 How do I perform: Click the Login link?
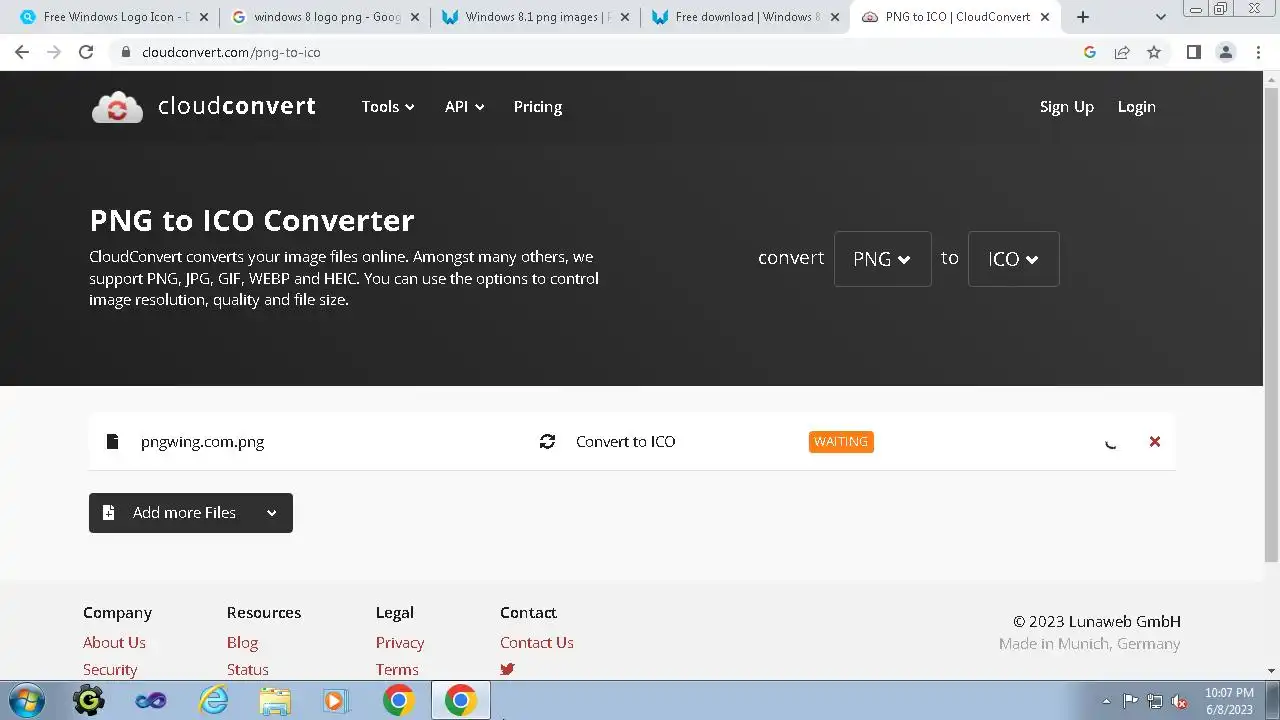[1136, 107]
